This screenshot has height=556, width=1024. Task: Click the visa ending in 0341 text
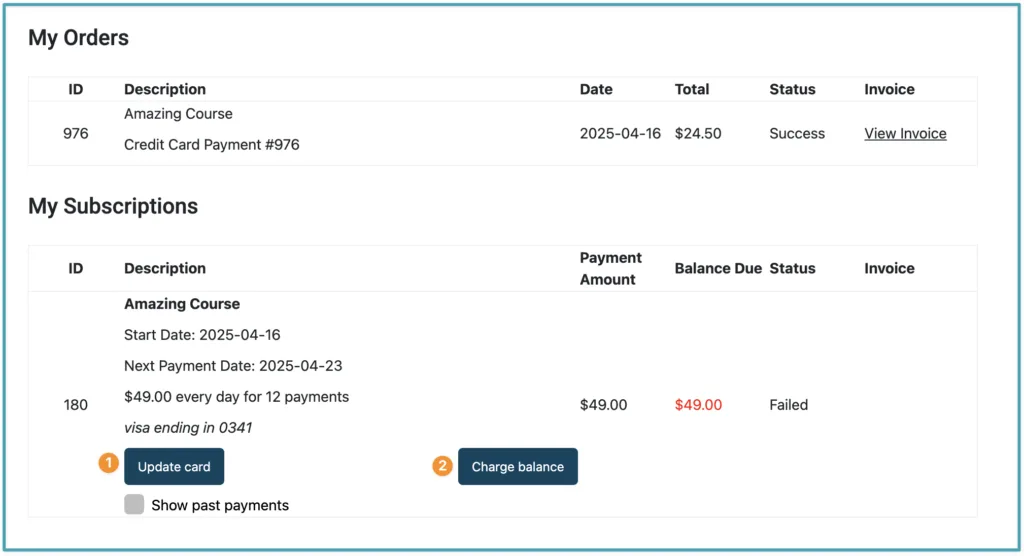(x=188, y=428)
